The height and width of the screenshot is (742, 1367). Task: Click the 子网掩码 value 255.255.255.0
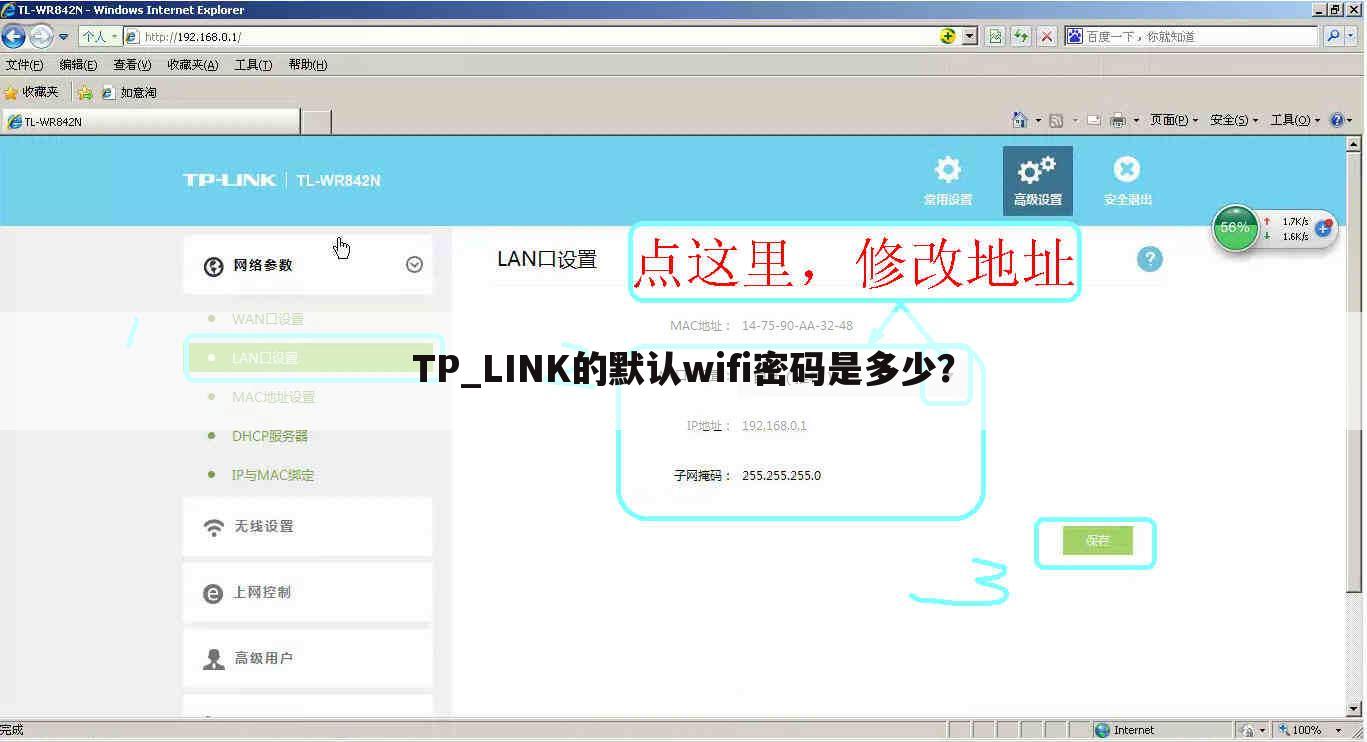(781, 476)
